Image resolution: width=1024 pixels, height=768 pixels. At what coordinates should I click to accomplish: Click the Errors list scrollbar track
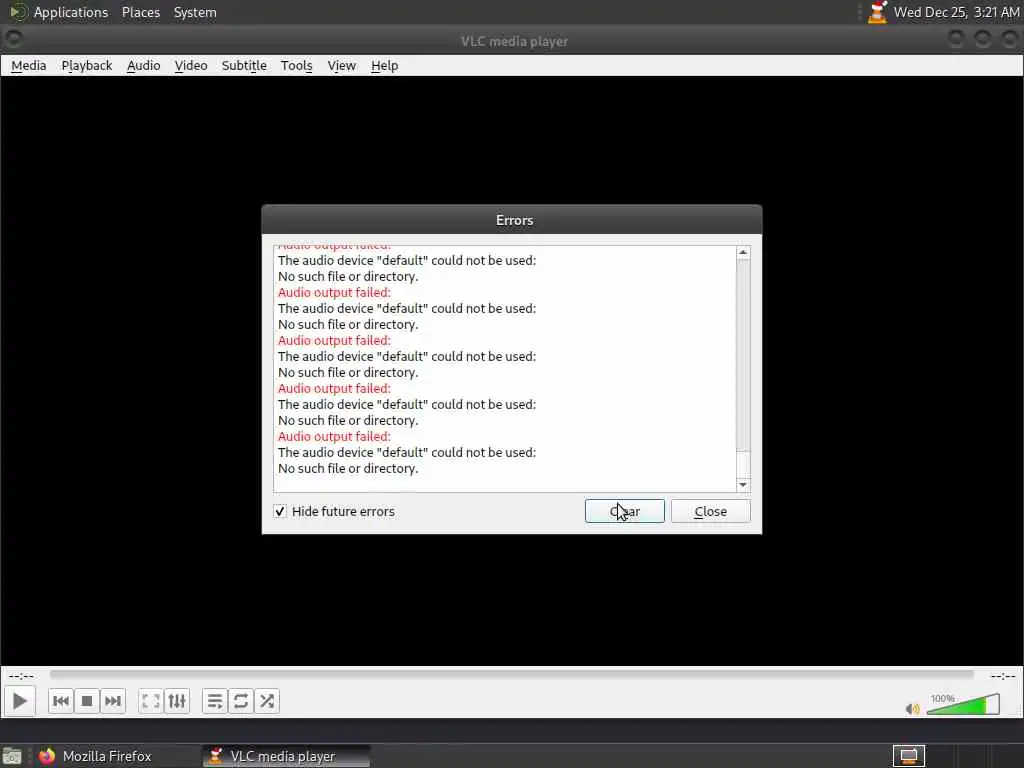click(743, 368)
